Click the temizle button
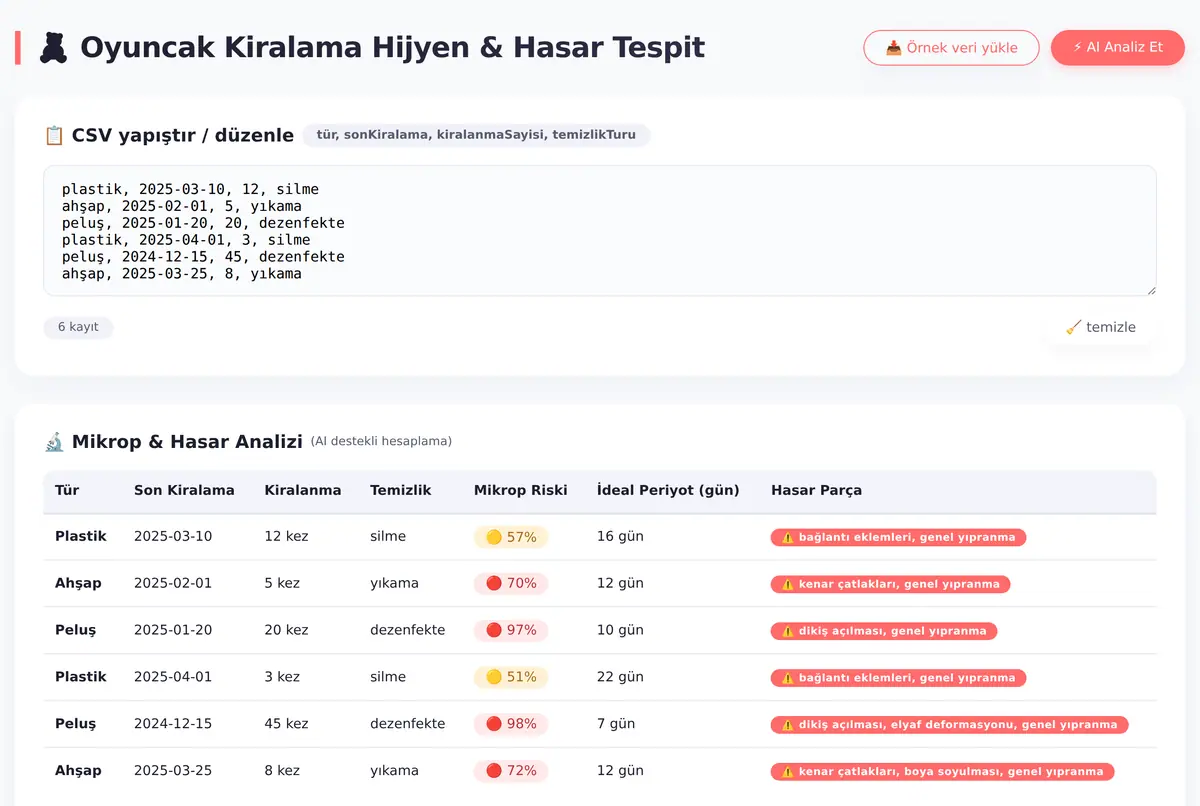The image size is (1200, 806). pyautogui.click(x=1100, y=327)
